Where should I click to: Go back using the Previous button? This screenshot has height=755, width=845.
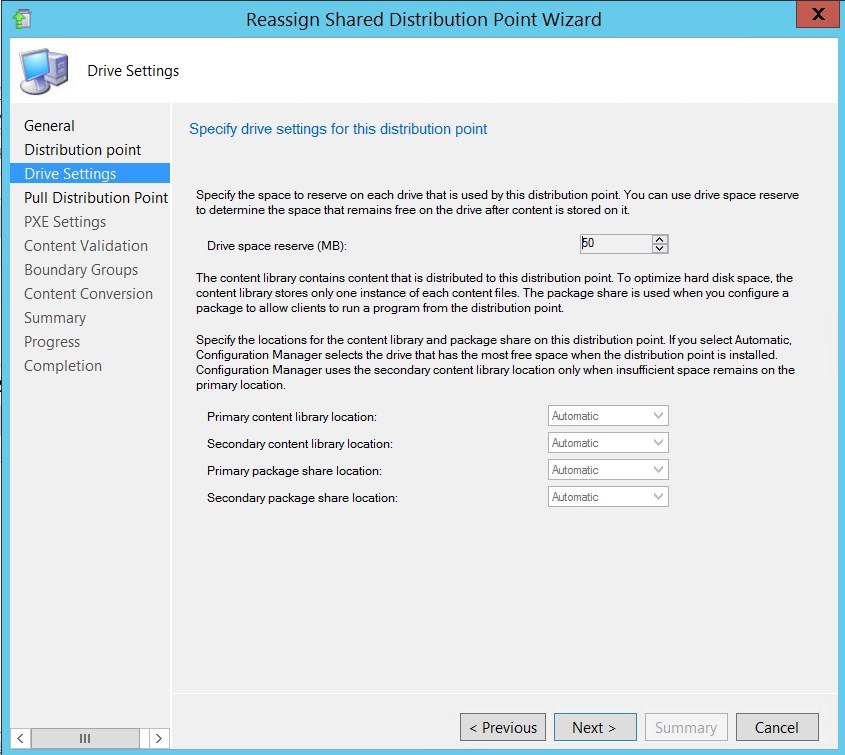[x=502, y=727]
